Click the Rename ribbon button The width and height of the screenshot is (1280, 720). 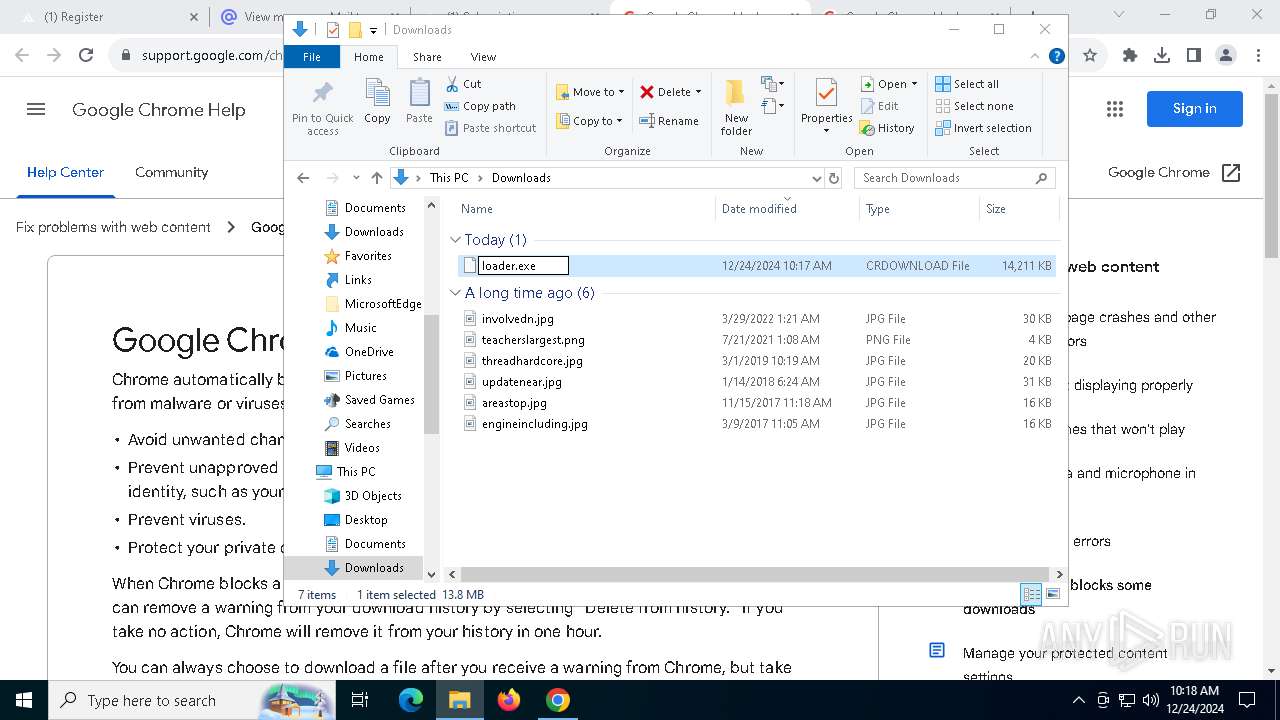pos(669,121)
